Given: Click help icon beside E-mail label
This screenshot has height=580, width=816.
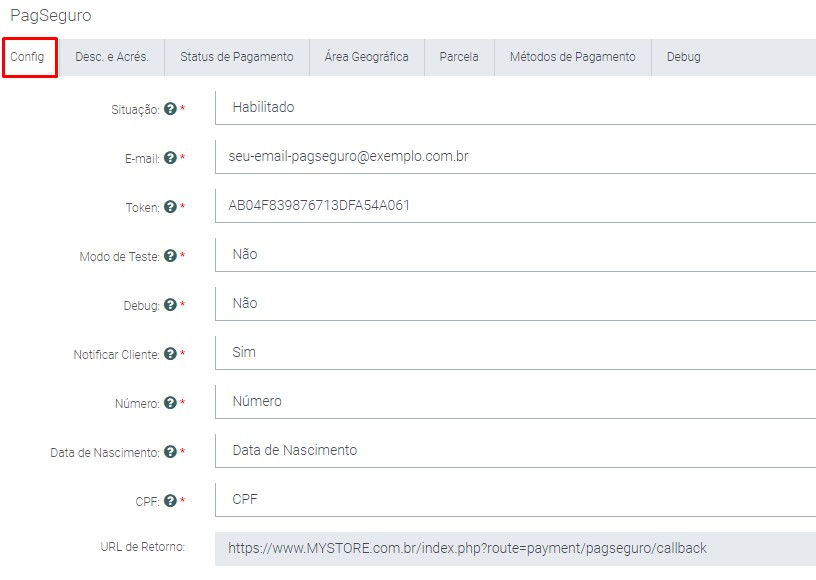Looking at the screenshot, I should 170,158.
